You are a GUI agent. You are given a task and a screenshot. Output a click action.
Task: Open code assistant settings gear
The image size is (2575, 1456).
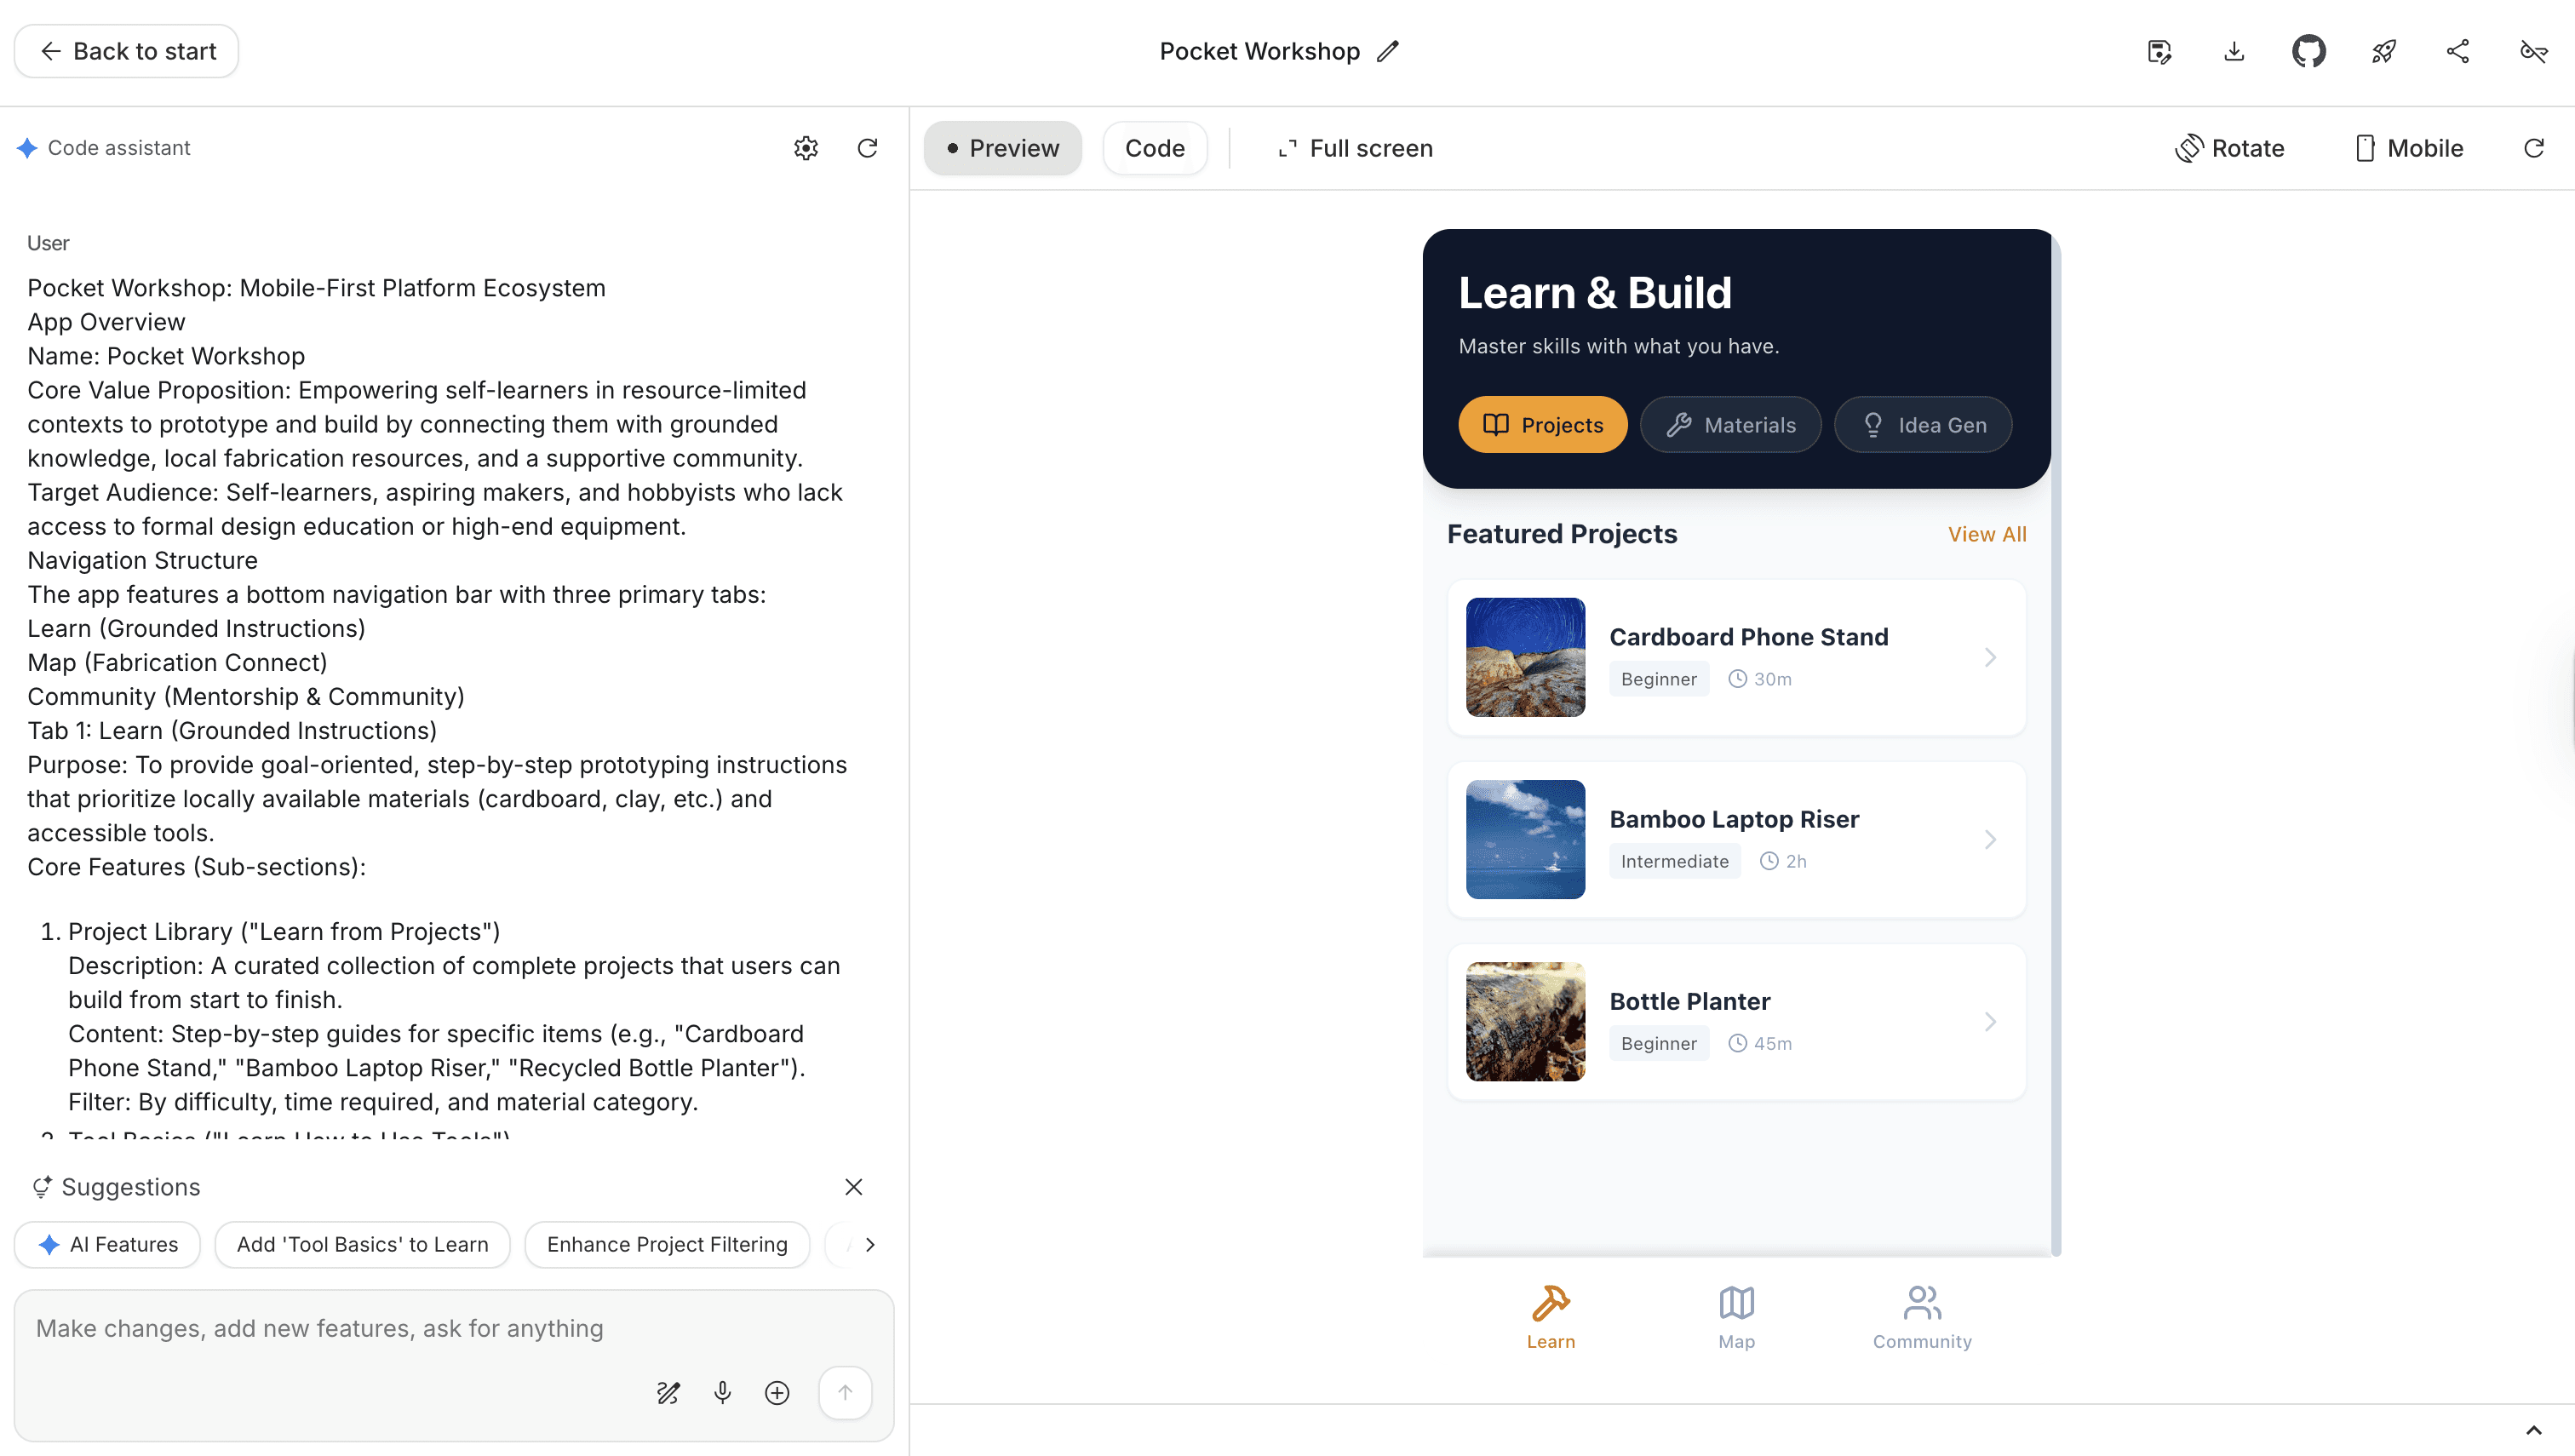[806, 148]
